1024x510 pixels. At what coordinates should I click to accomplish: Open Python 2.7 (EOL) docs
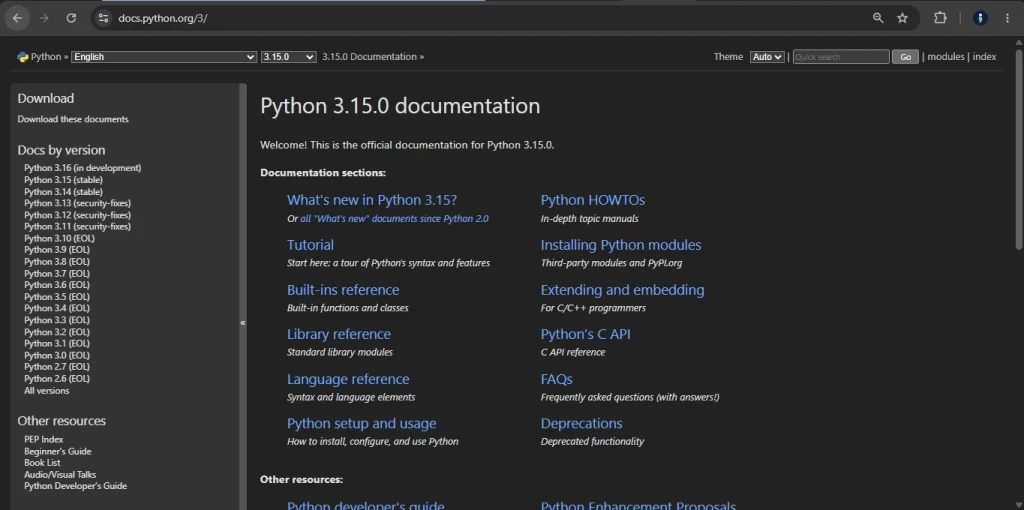(x=57, y=367)
